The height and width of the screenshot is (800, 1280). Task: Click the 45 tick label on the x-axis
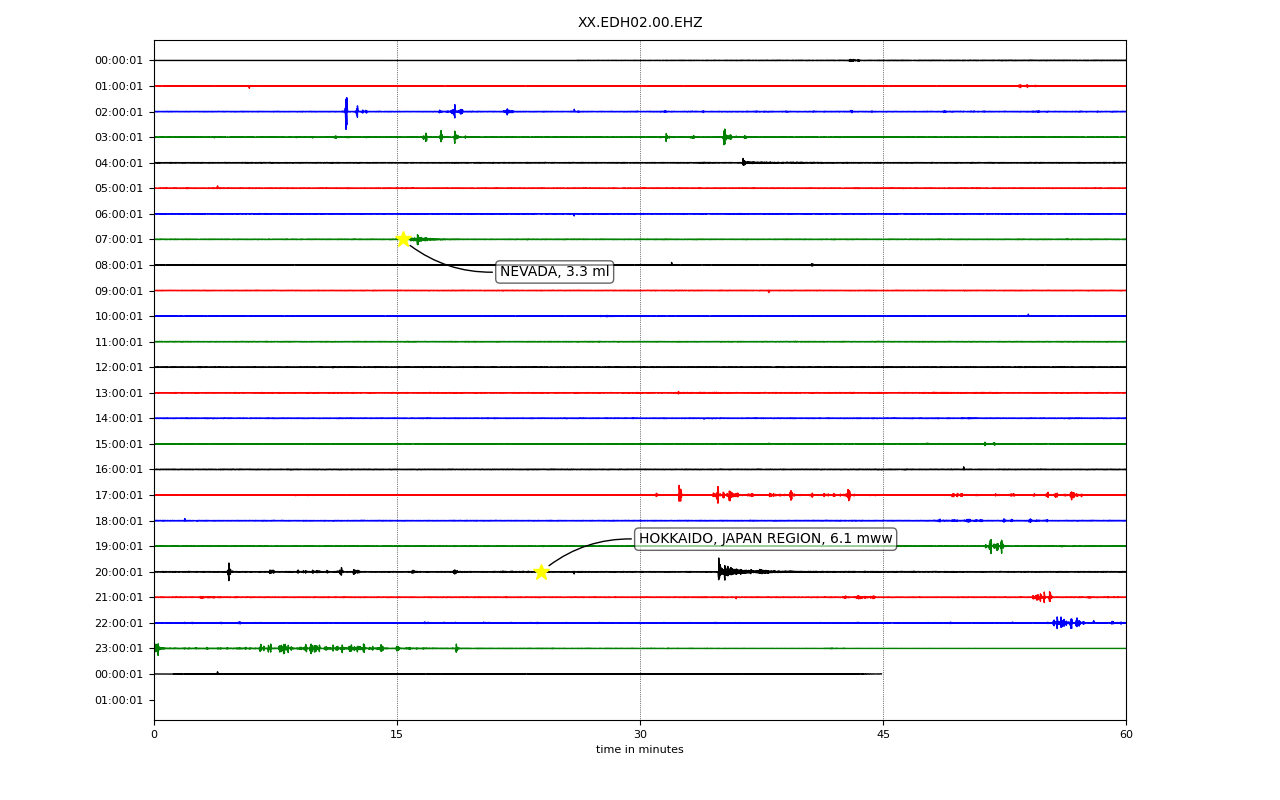tap(883, 734)
